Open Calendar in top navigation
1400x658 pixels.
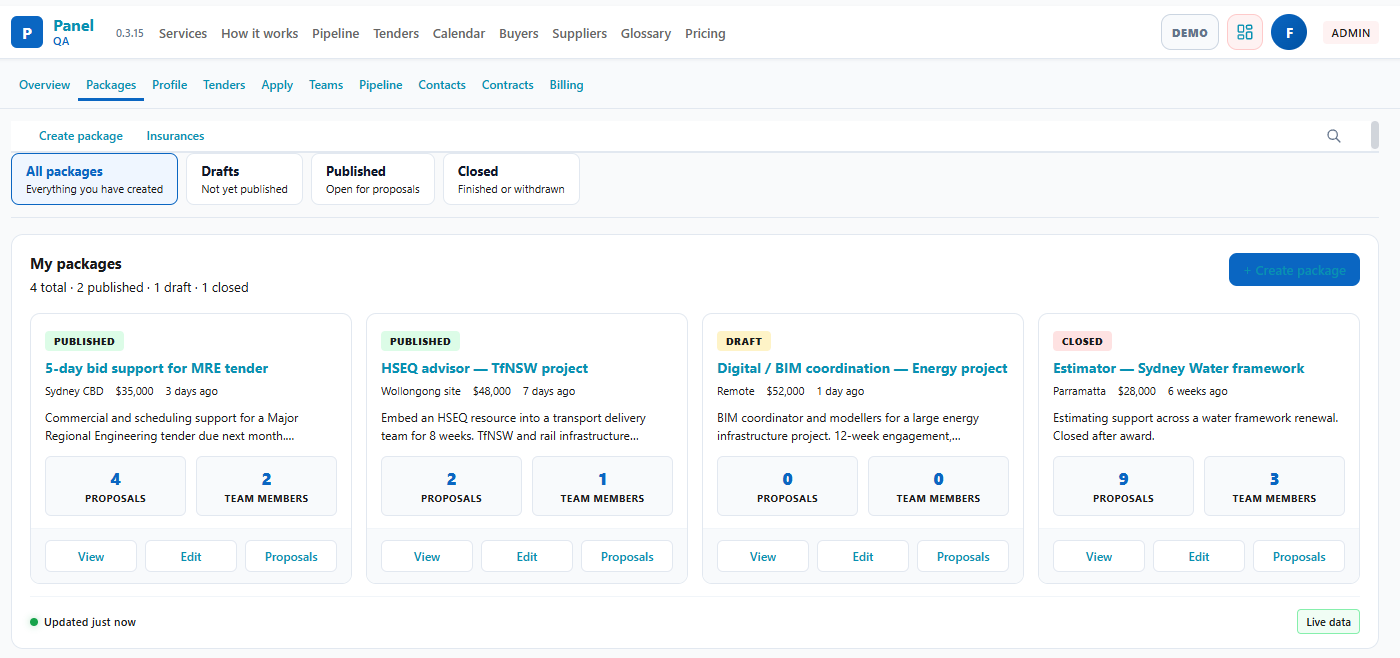pos(459,33)
